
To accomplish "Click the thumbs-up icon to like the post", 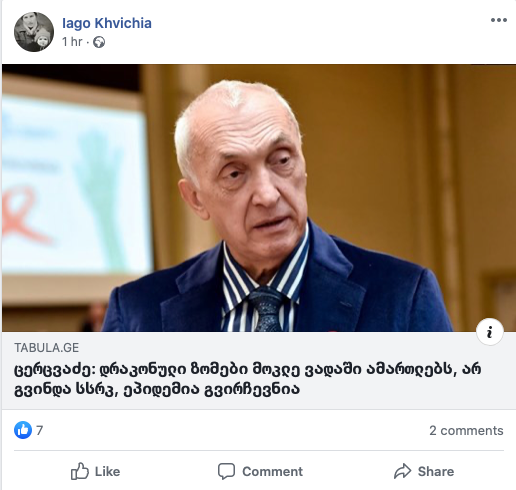I will (x=80, y=471).
